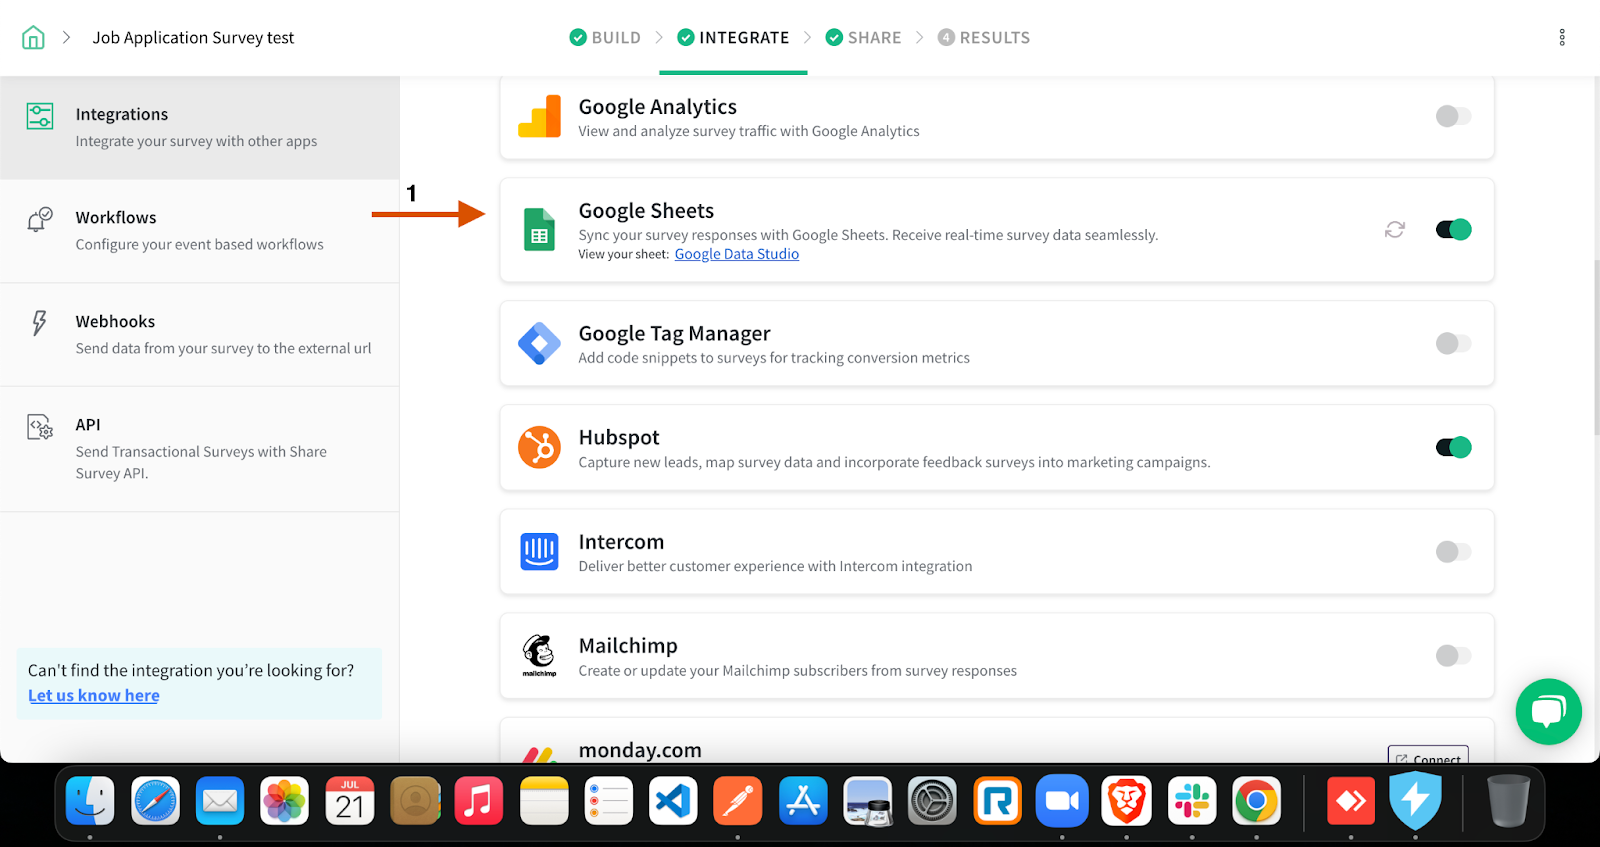Image resolution: width=1600 pixels, height=847 pixels.
Task: Open System Preferences from the dock
Action: (x=932, y=801)
